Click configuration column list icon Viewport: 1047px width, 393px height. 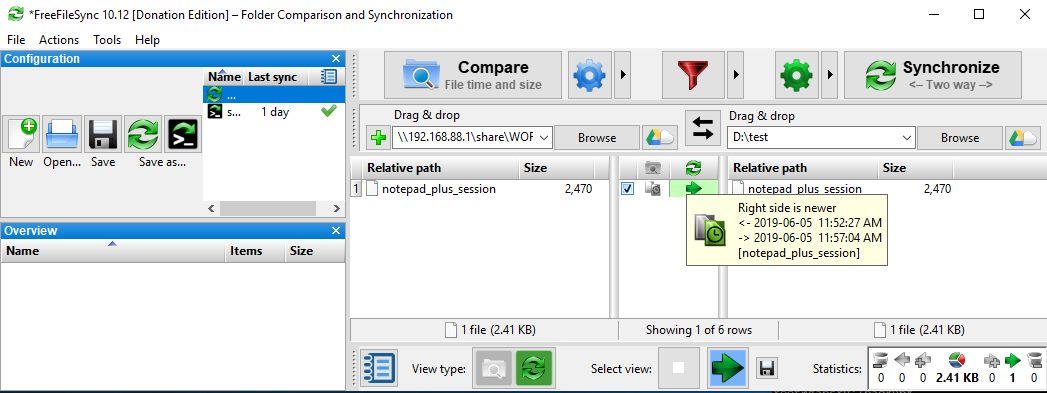coord(329,77)
